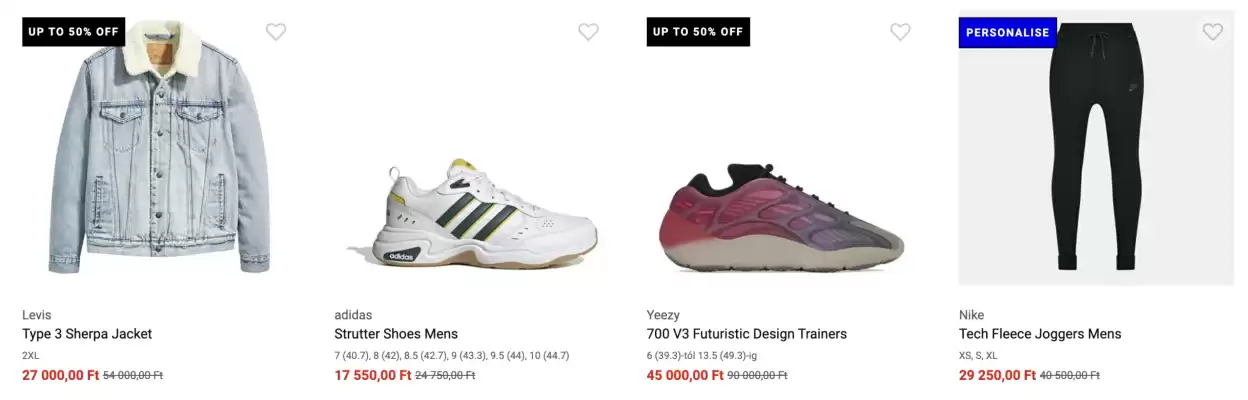Click the 17 550,00 Ft adidas price
Image resolution: width=1248 pixels, height=400 pixels.
coord(373,375)
